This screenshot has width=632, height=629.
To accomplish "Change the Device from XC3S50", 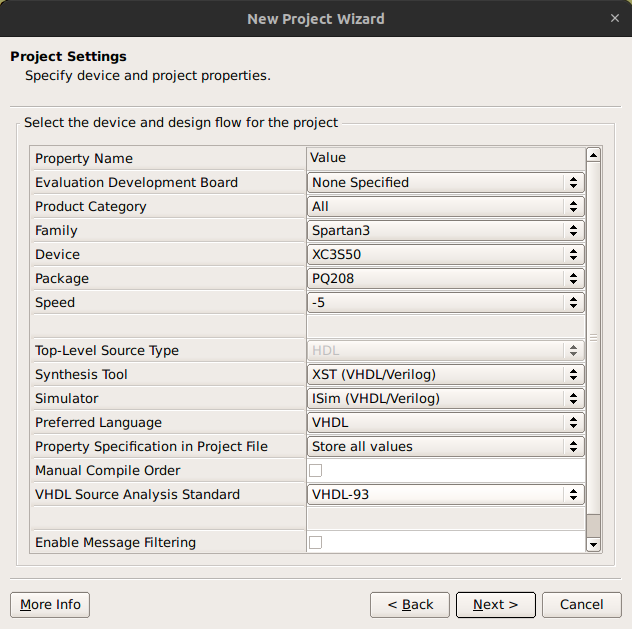I will (x=445, y=254).
